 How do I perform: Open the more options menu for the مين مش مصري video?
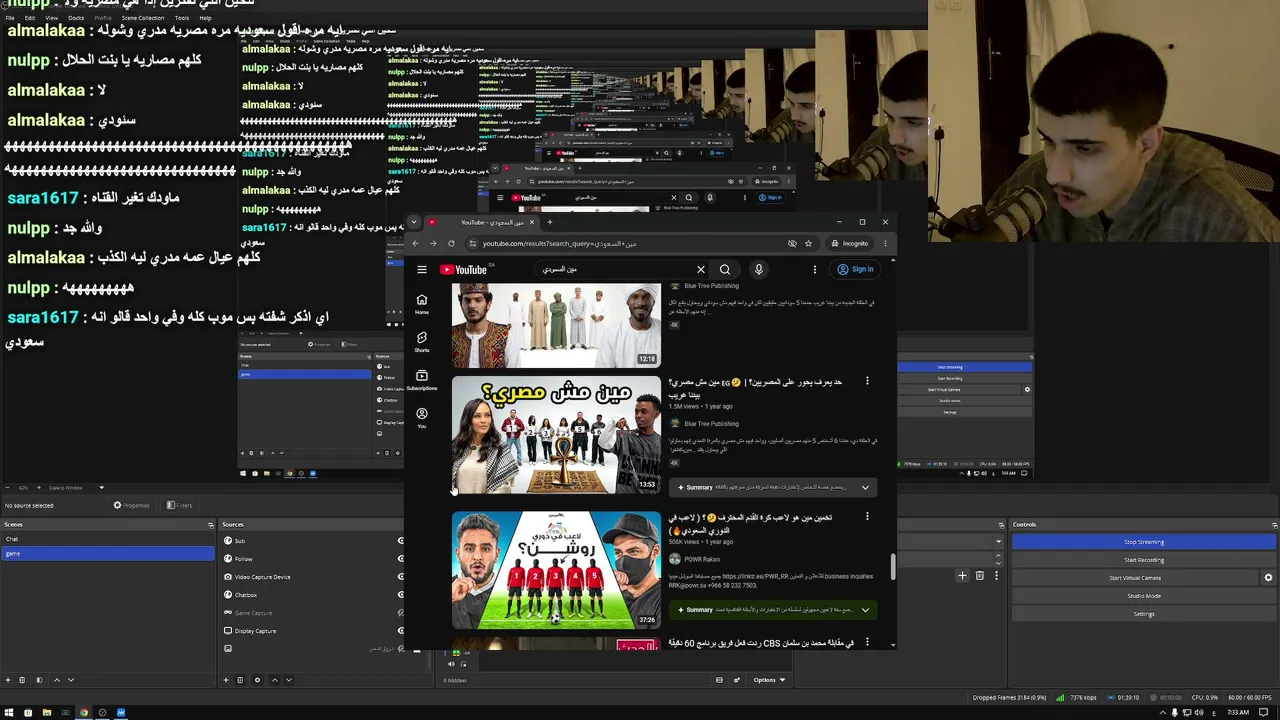click(x=867, y=381)
